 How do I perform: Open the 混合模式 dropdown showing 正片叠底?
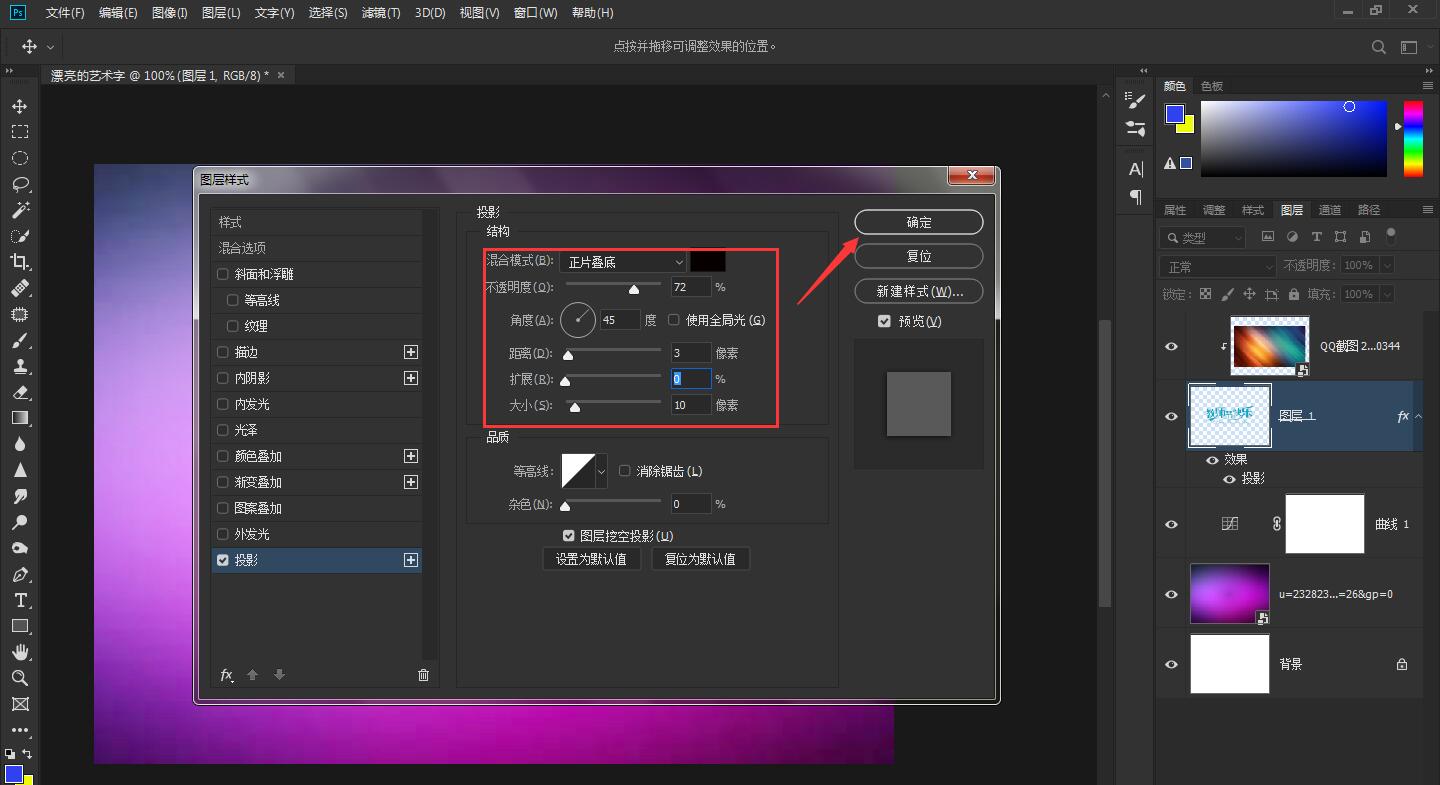pos(622,261)
